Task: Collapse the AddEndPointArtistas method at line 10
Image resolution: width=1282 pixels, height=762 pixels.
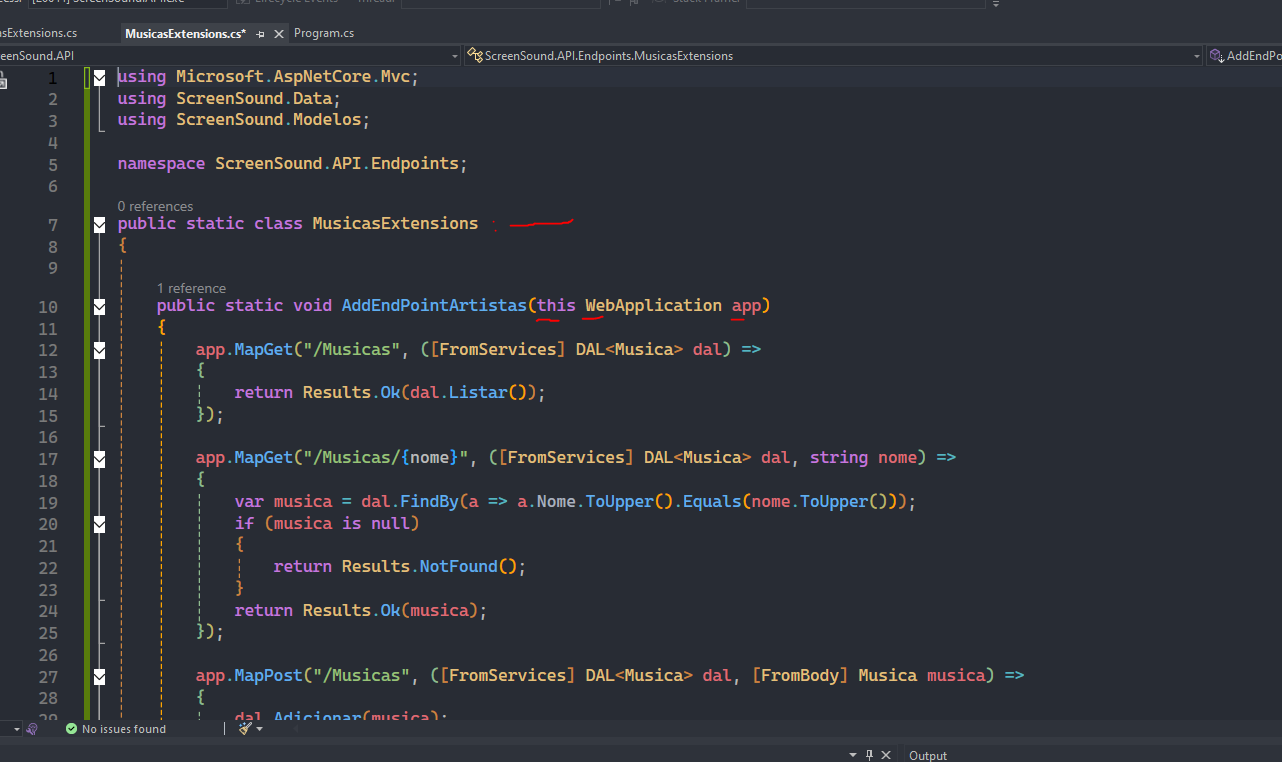Action: [99, 307]
